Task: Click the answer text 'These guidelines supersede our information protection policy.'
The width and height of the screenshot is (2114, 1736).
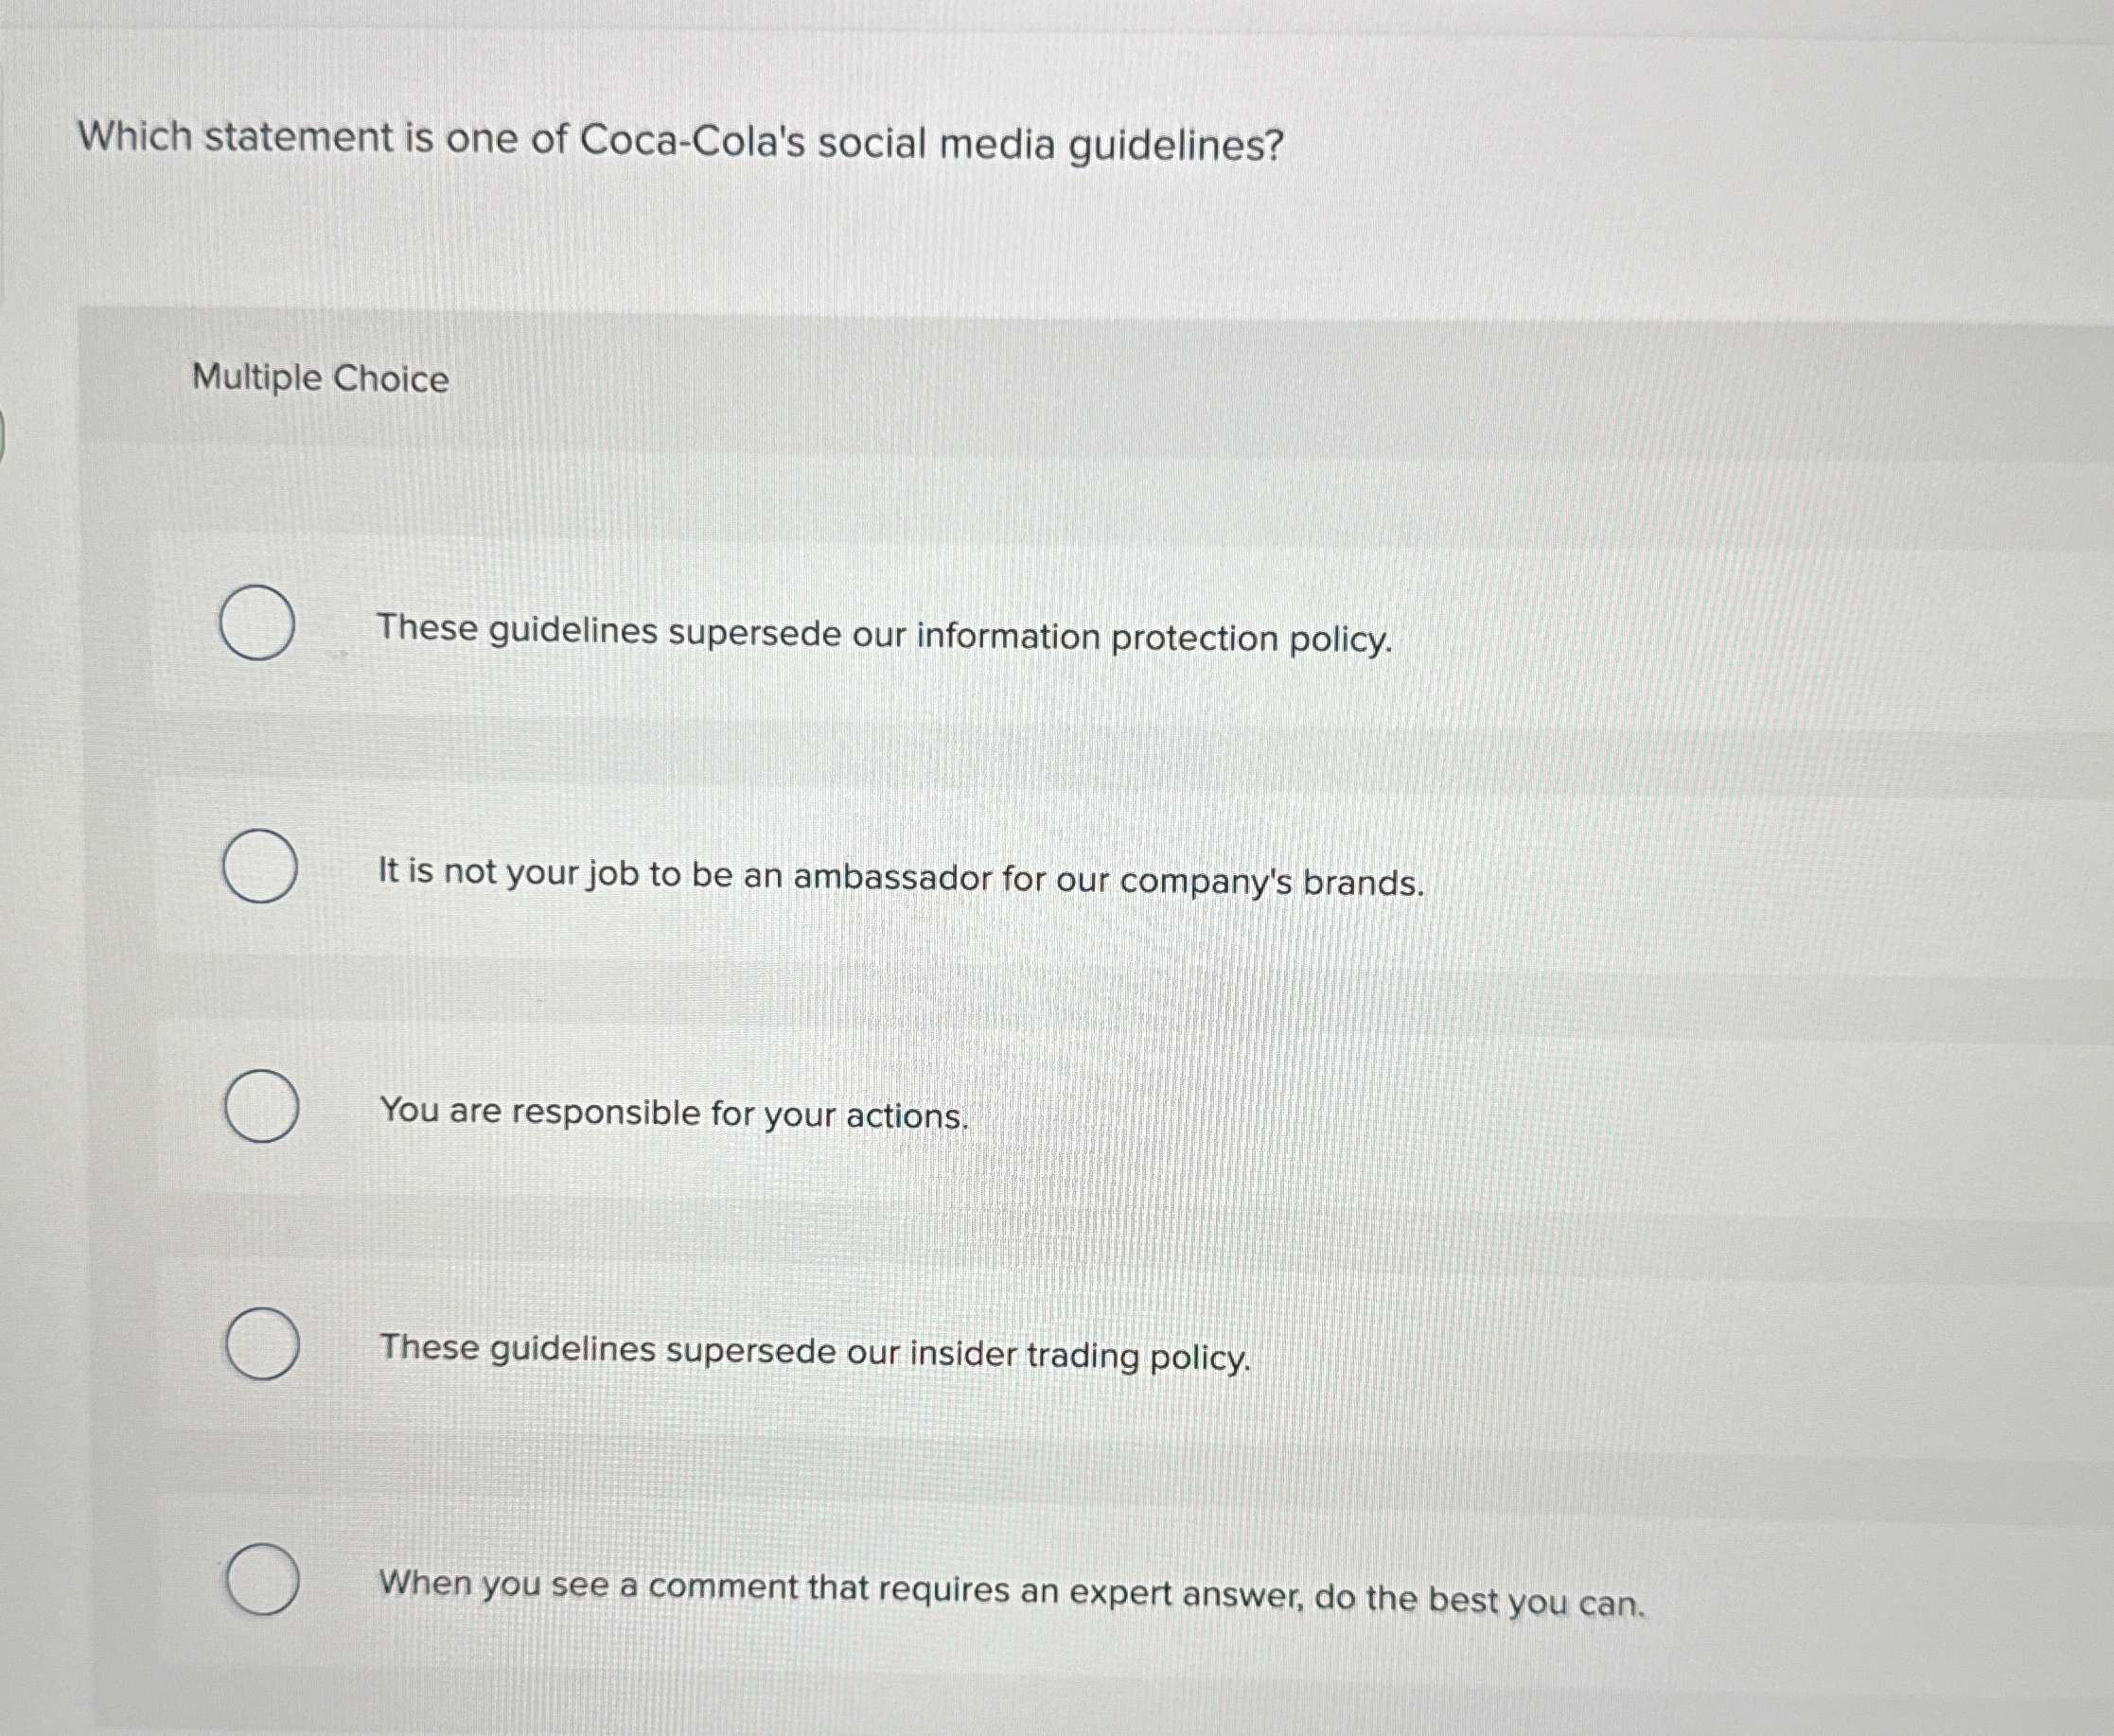Action: pos(884,635)
